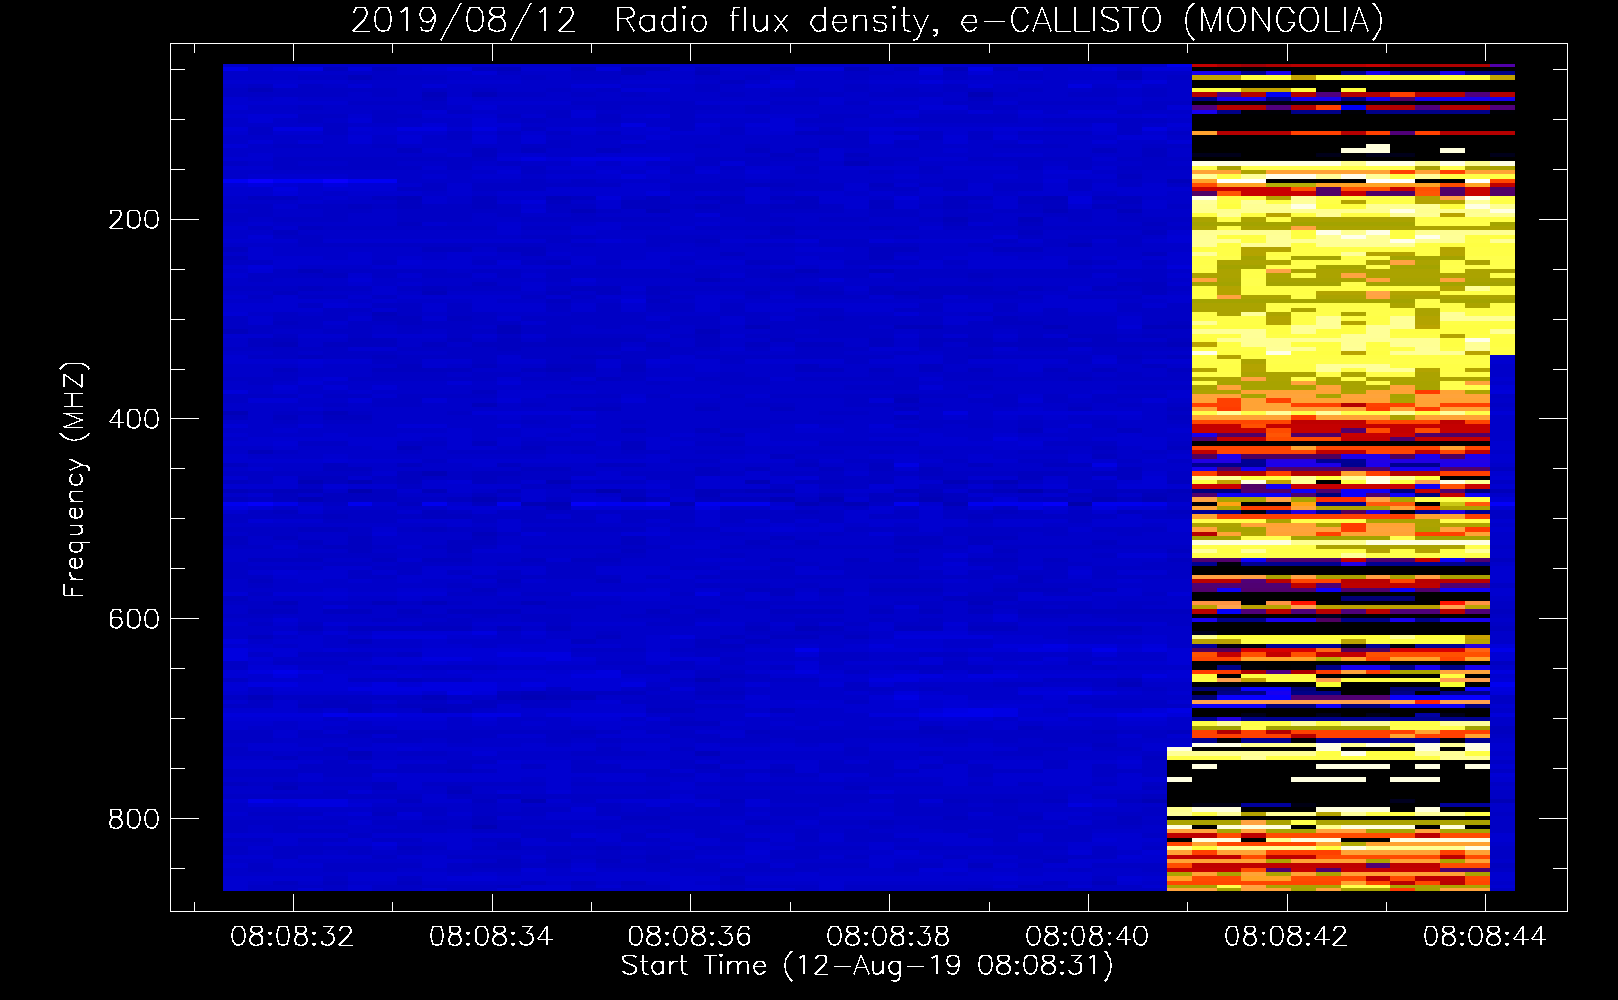The height and width of the screenshot is (1000, 1618).
Task: Select frequency tick label 400
Action: (x=134, y=419)
